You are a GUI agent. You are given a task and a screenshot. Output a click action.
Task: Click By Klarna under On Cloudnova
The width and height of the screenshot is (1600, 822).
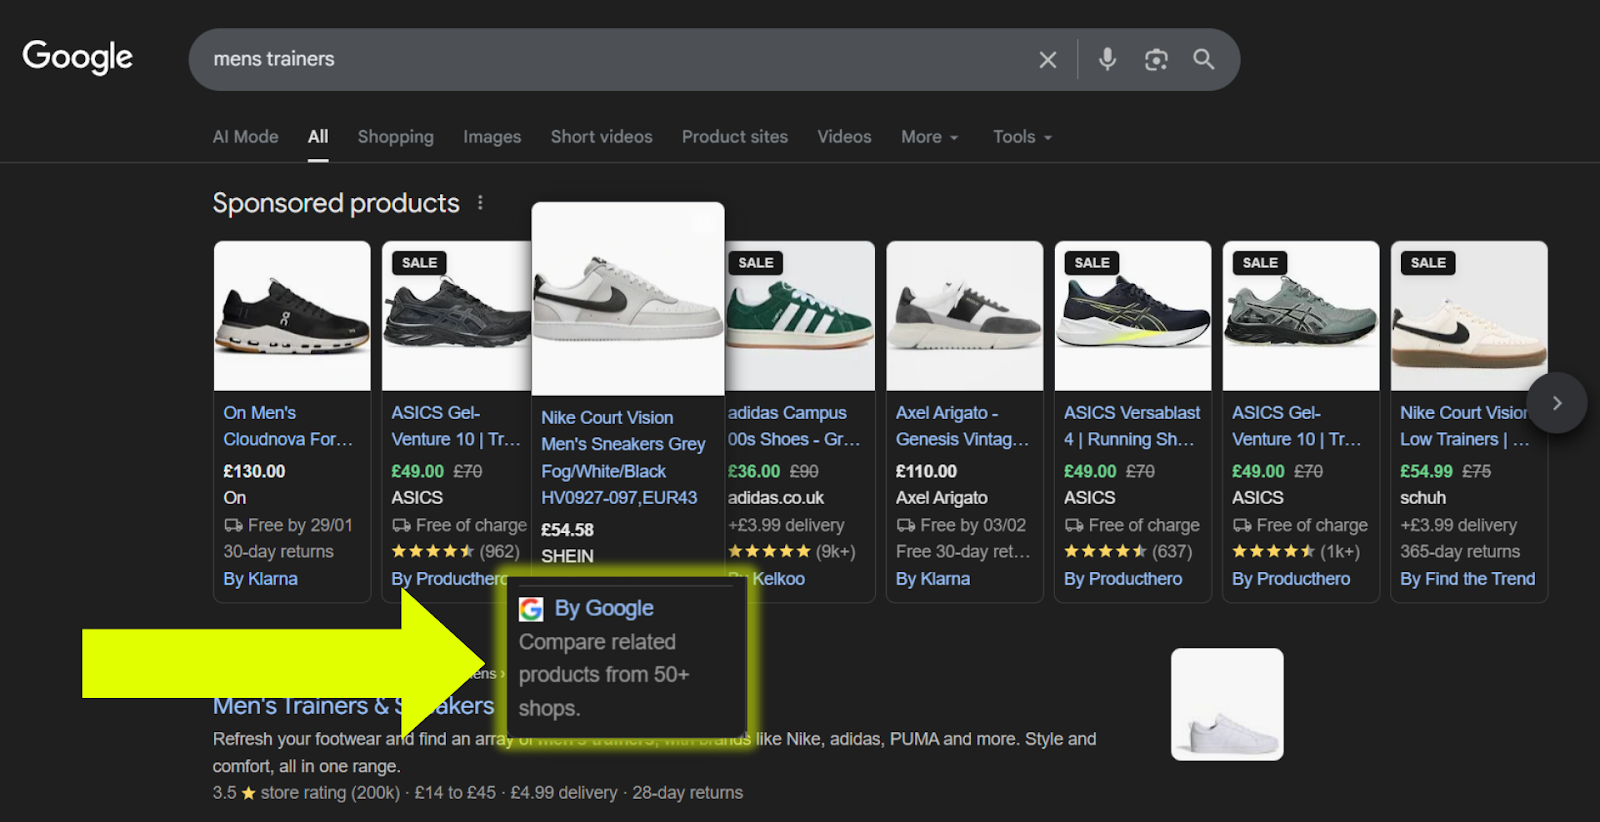260,579
